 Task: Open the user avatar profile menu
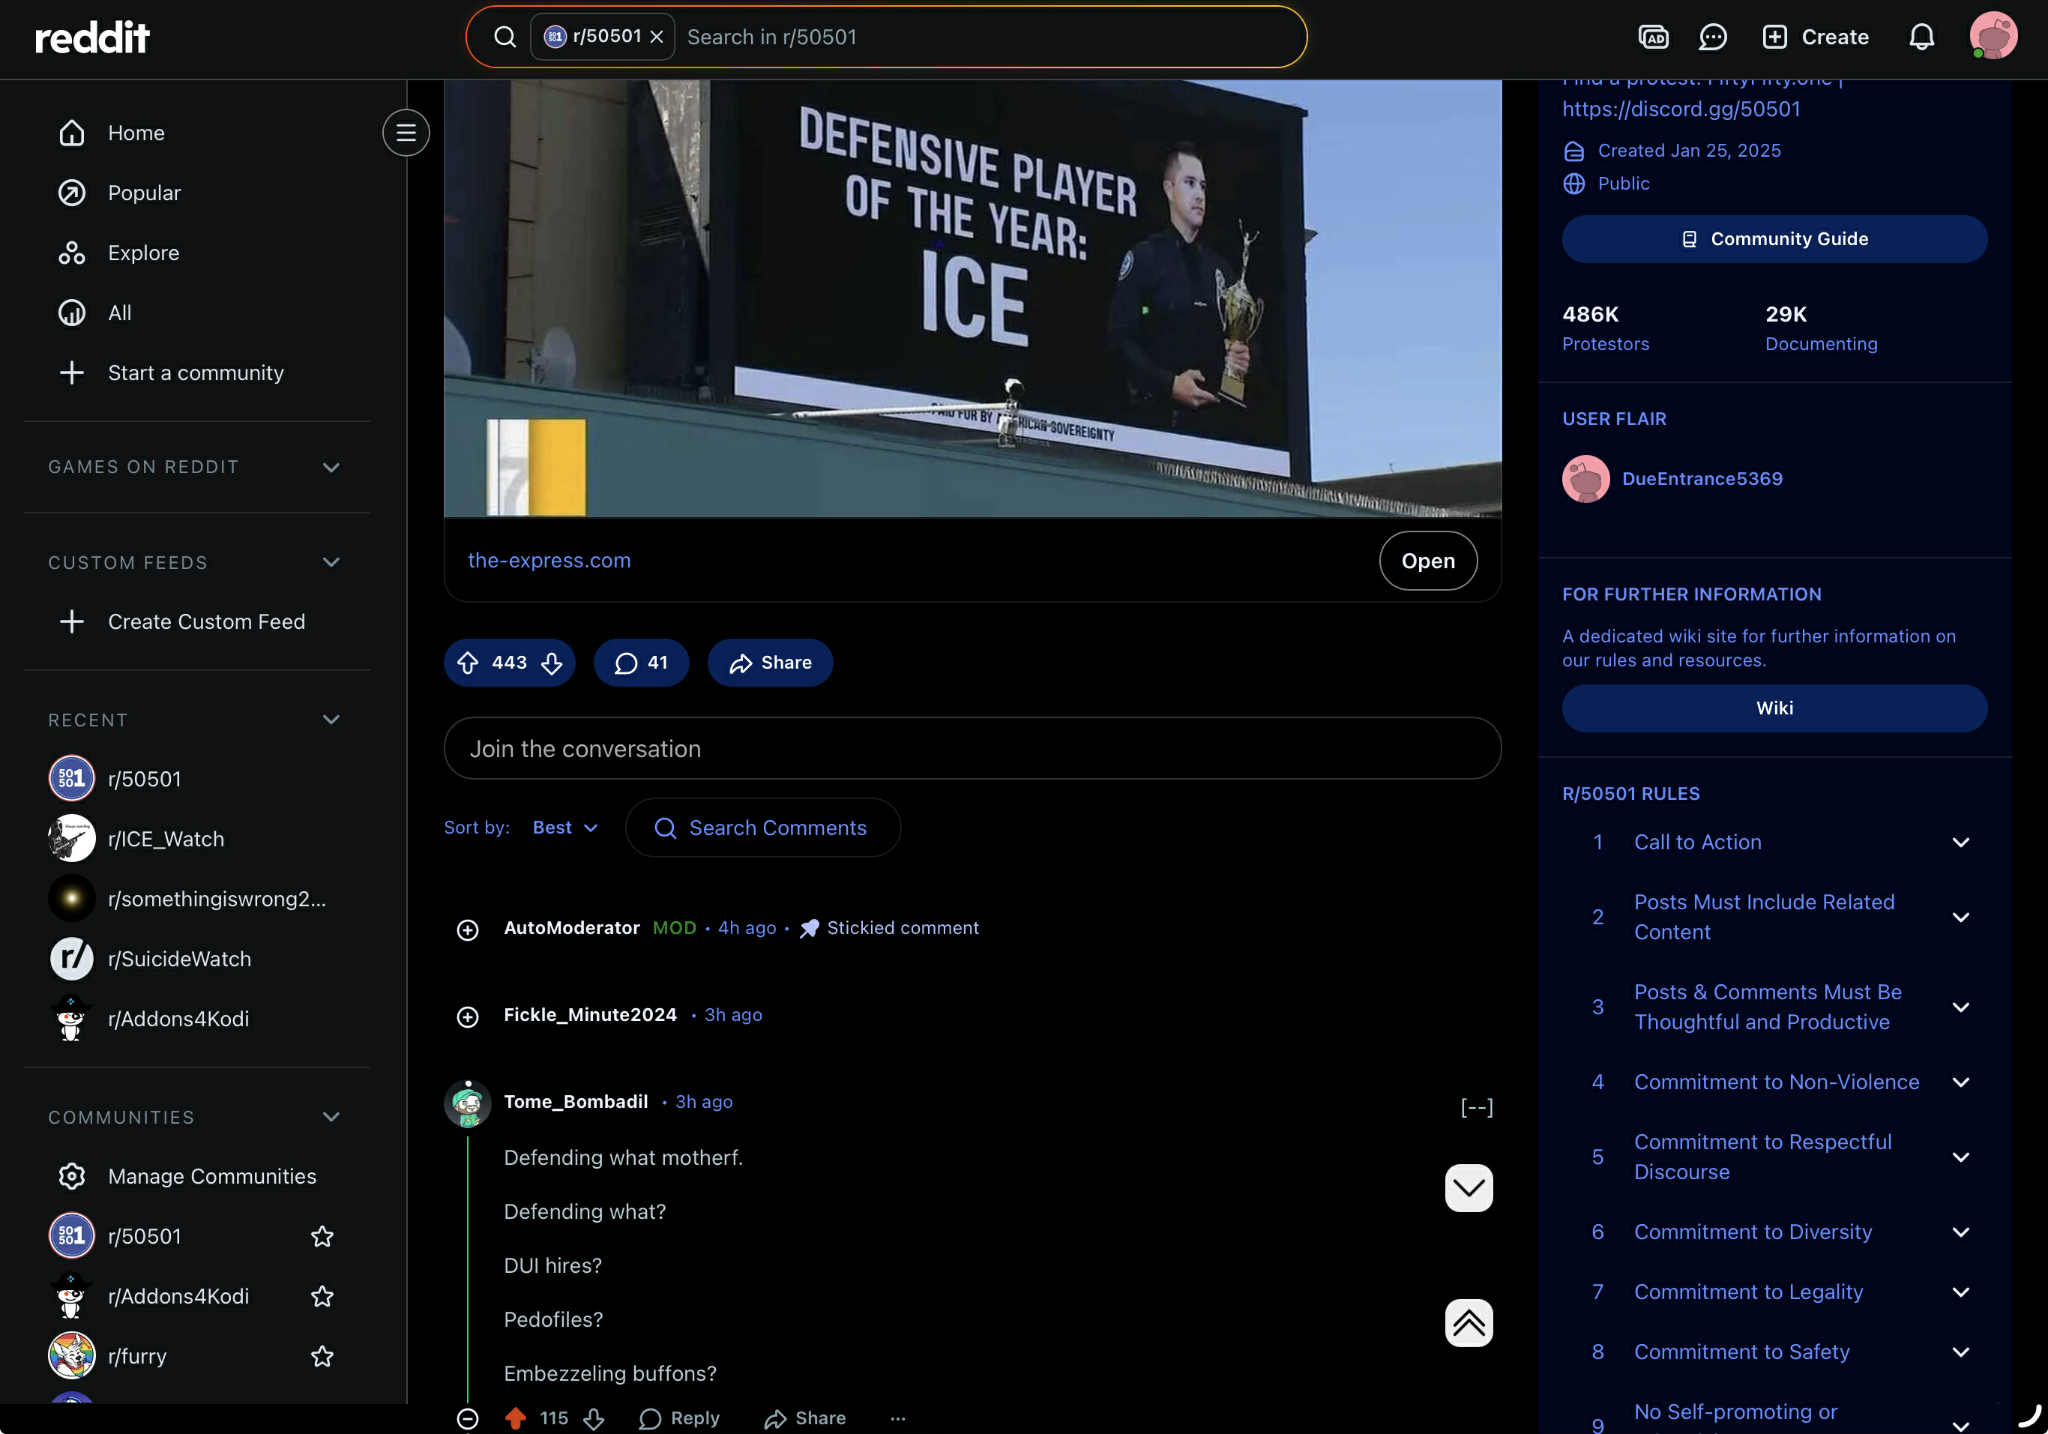pos(1992,37)
